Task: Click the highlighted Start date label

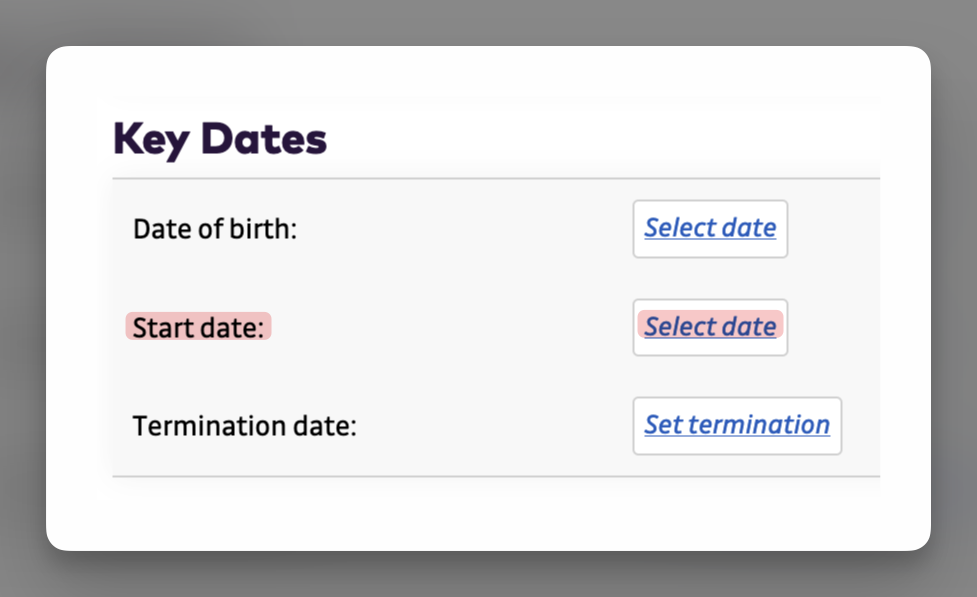Action: pyautogui.click(x=198, y=327)
